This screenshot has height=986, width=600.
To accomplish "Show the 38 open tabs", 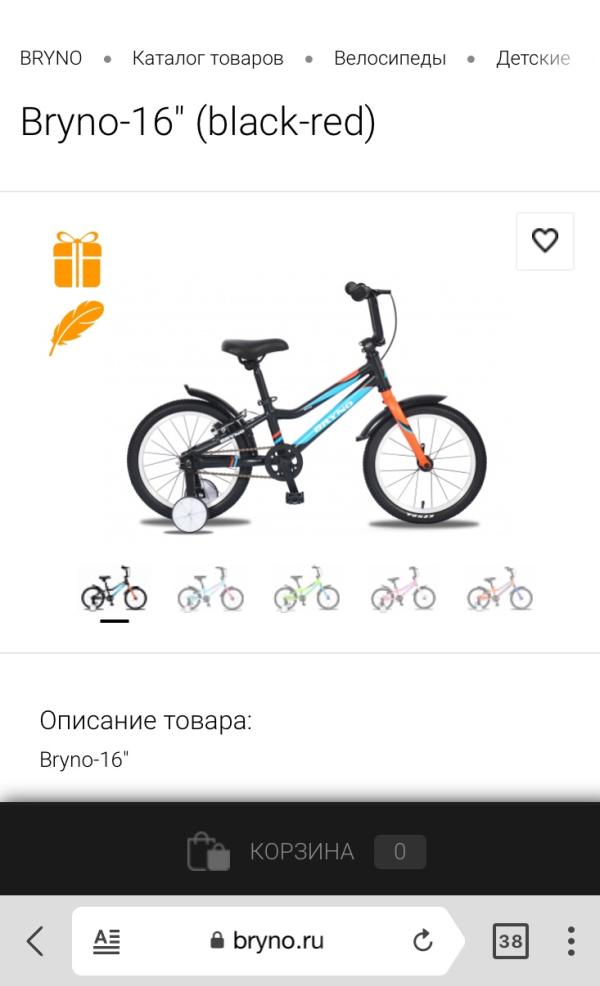I will [510, 941].
